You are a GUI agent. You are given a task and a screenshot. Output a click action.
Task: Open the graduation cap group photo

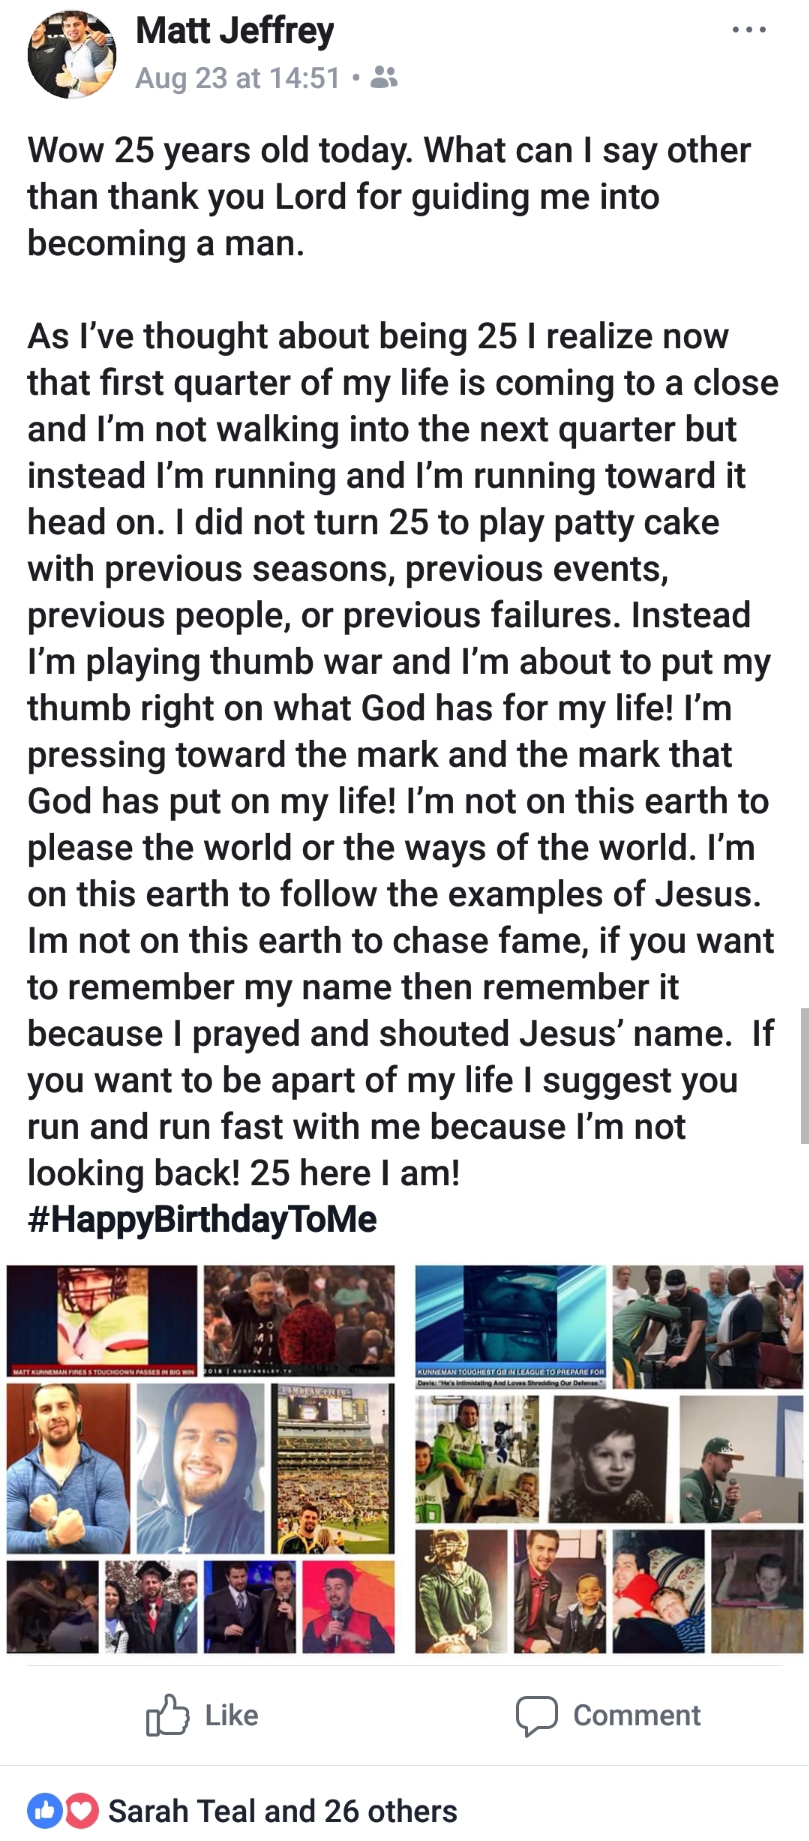(x=151, y=1607)
